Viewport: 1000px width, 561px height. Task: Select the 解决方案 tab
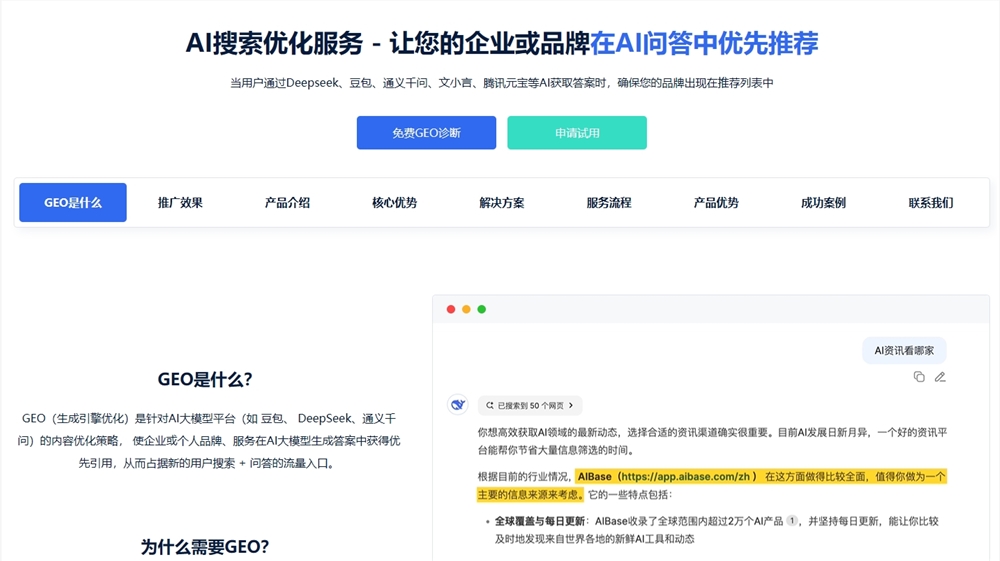(501, 203)
